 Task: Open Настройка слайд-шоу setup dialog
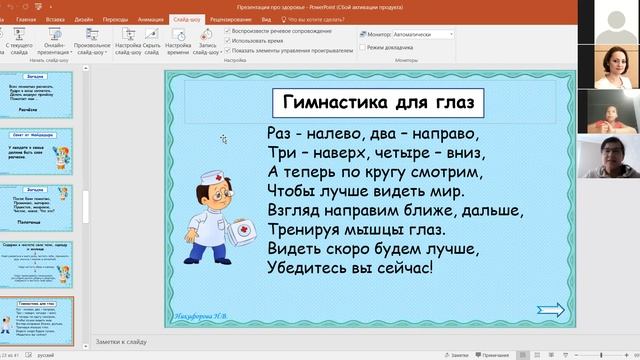tap(128, 41)
